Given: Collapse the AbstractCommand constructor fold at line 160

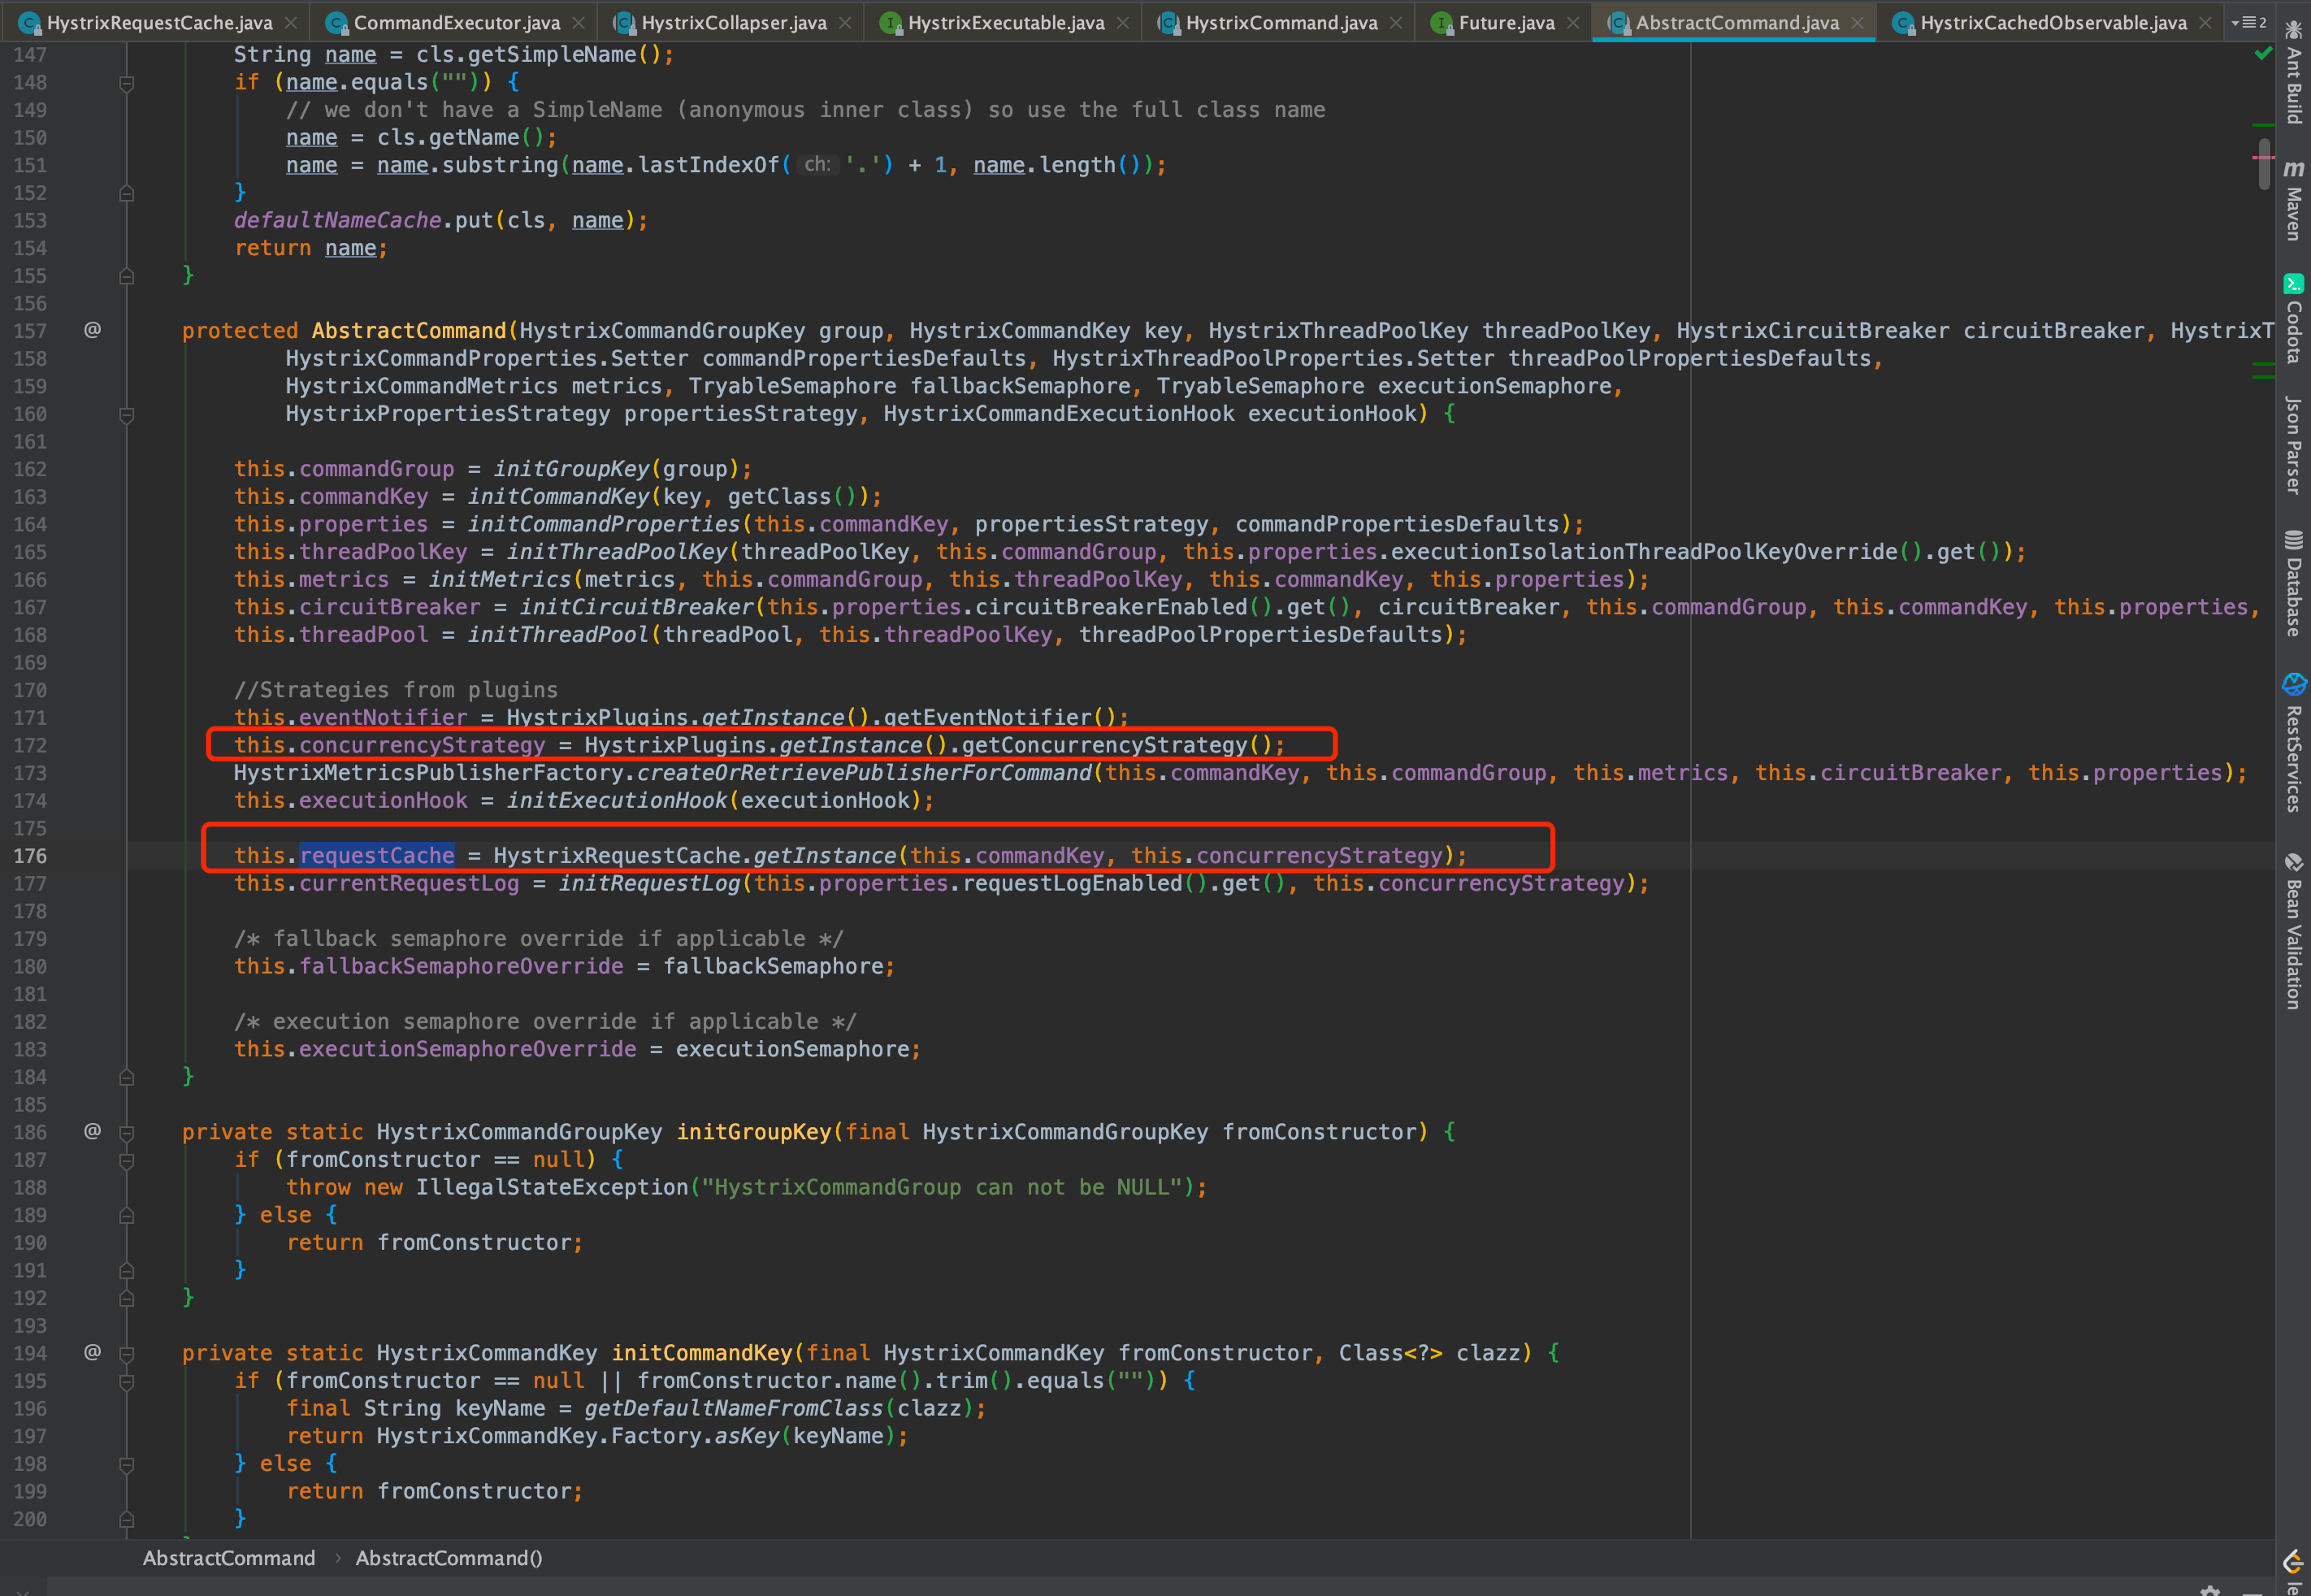Looking at the screenshot, I should (127, 414).
